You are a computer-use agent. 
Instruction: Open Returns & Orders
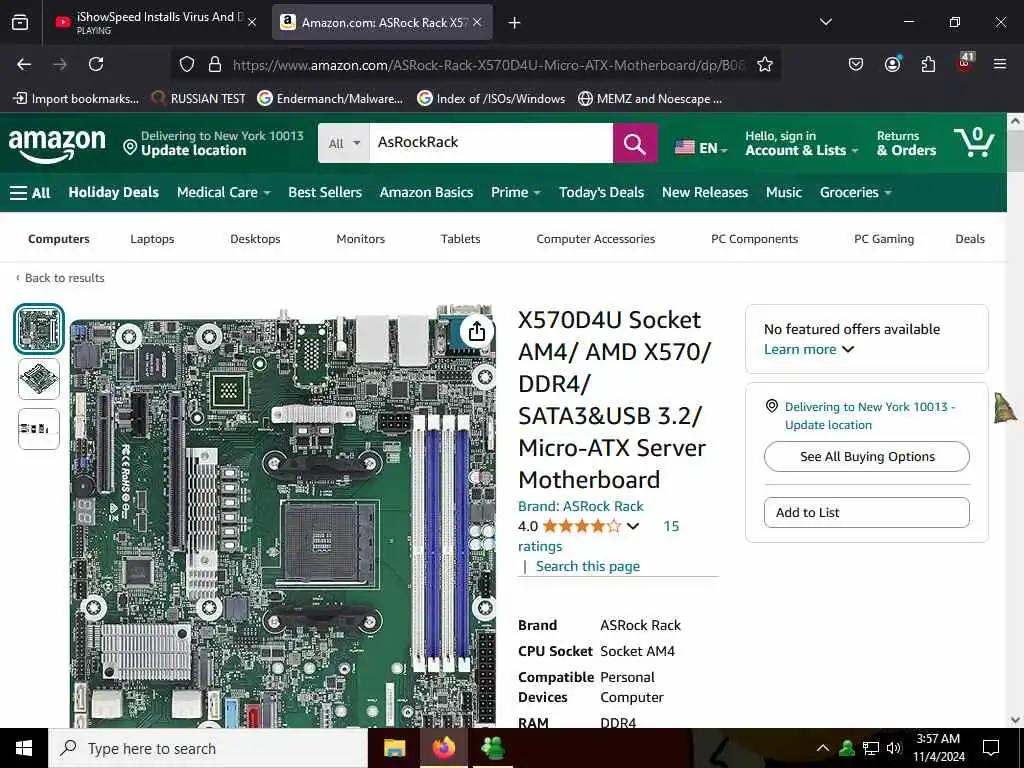906,143
